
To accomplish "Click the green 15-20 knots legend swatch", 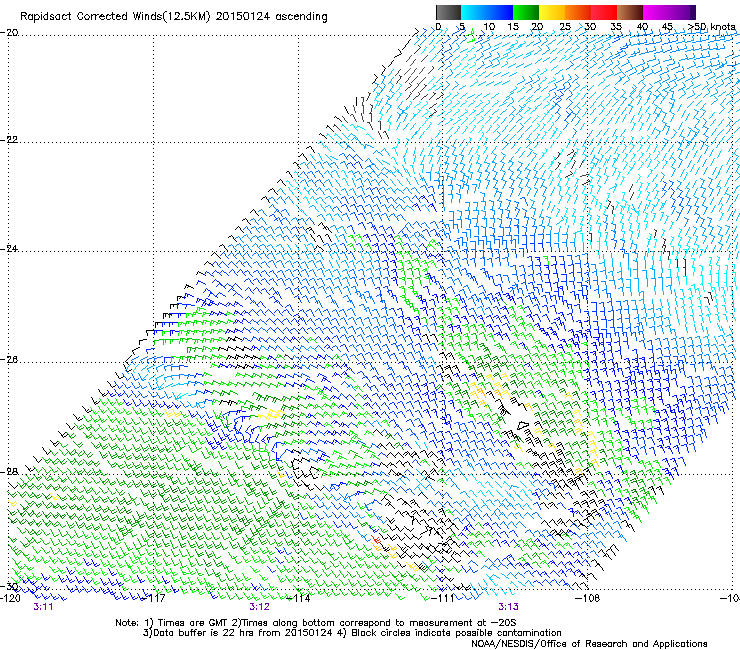I will tap(526, 12).
